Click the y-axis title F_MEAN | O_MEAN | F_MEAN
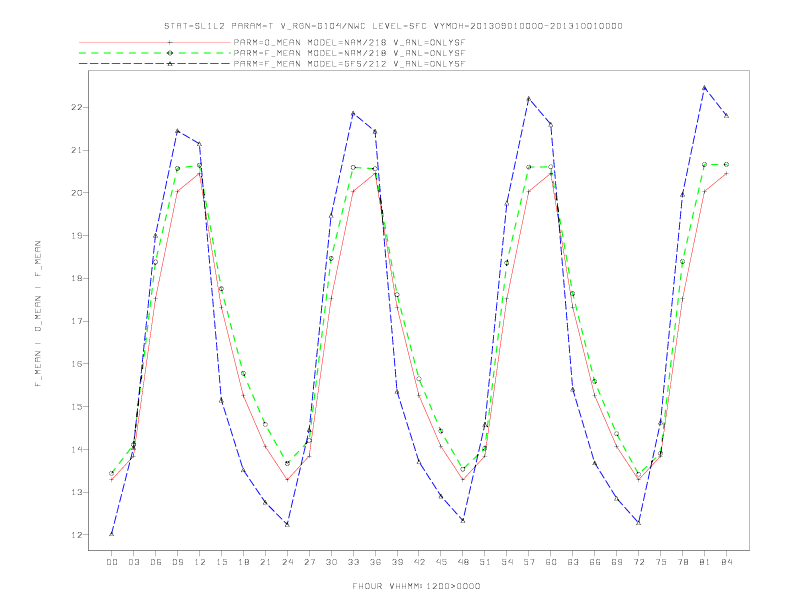This screenshot has width=792, height=612. [x=38, y=314]
